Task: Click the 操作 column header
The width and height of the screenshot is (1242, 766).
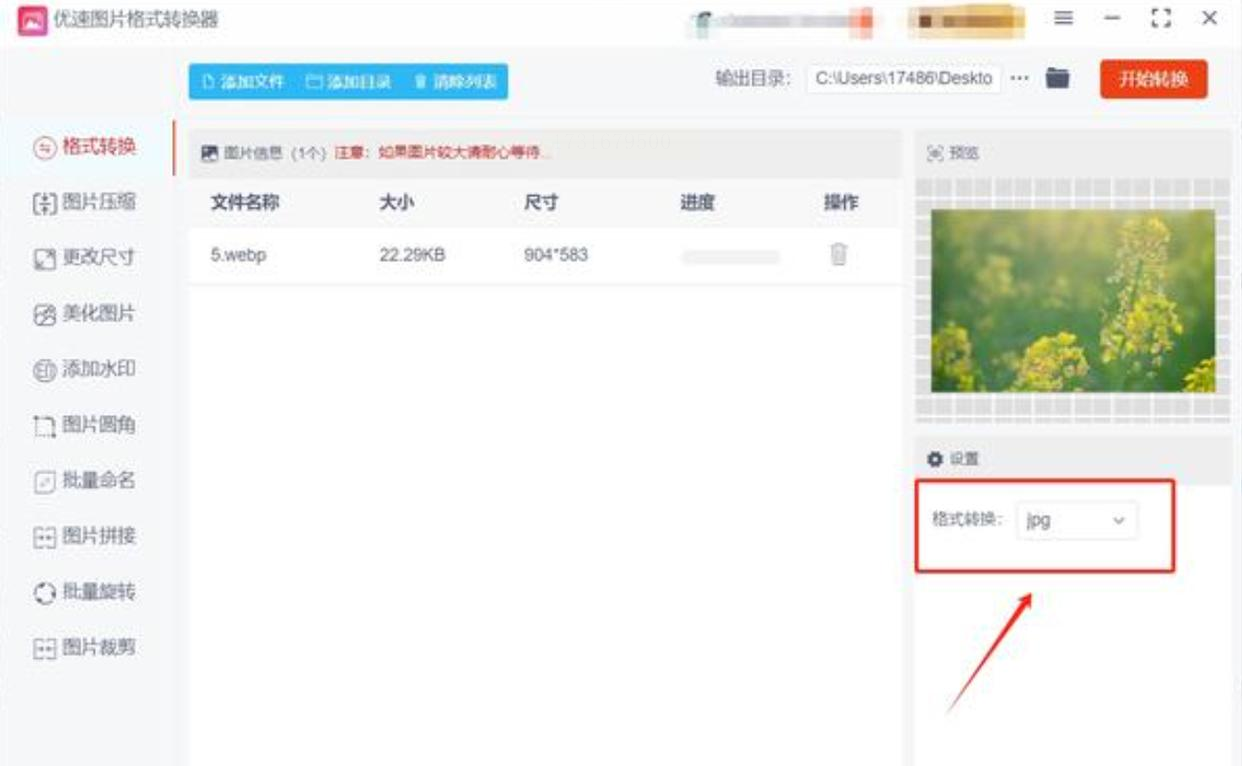Action: pos(841,203)
